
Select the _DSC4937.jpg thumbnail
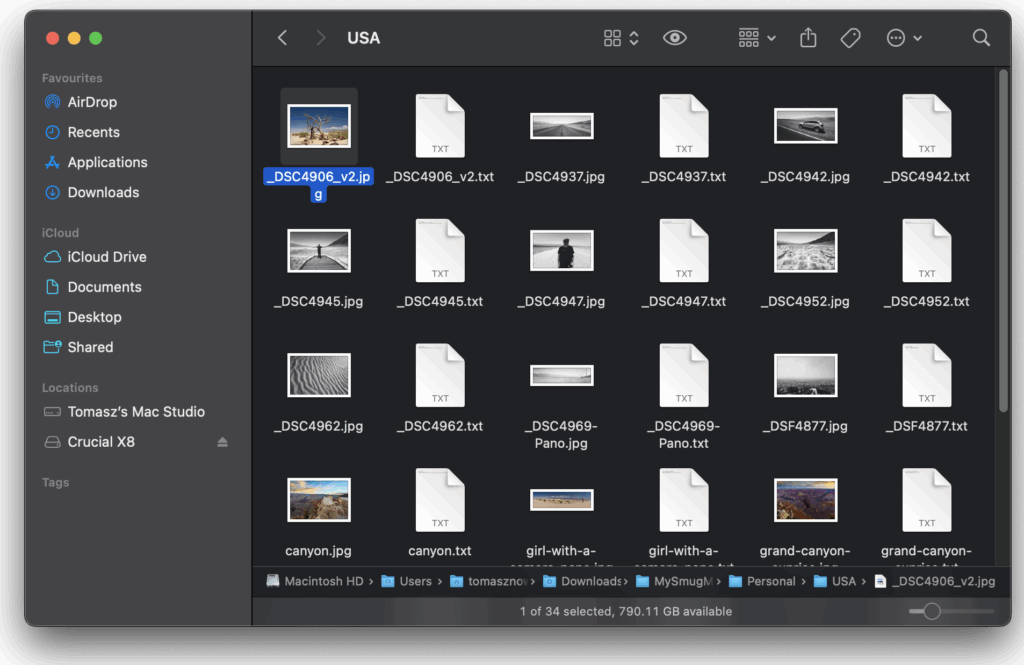pos(561,126)
